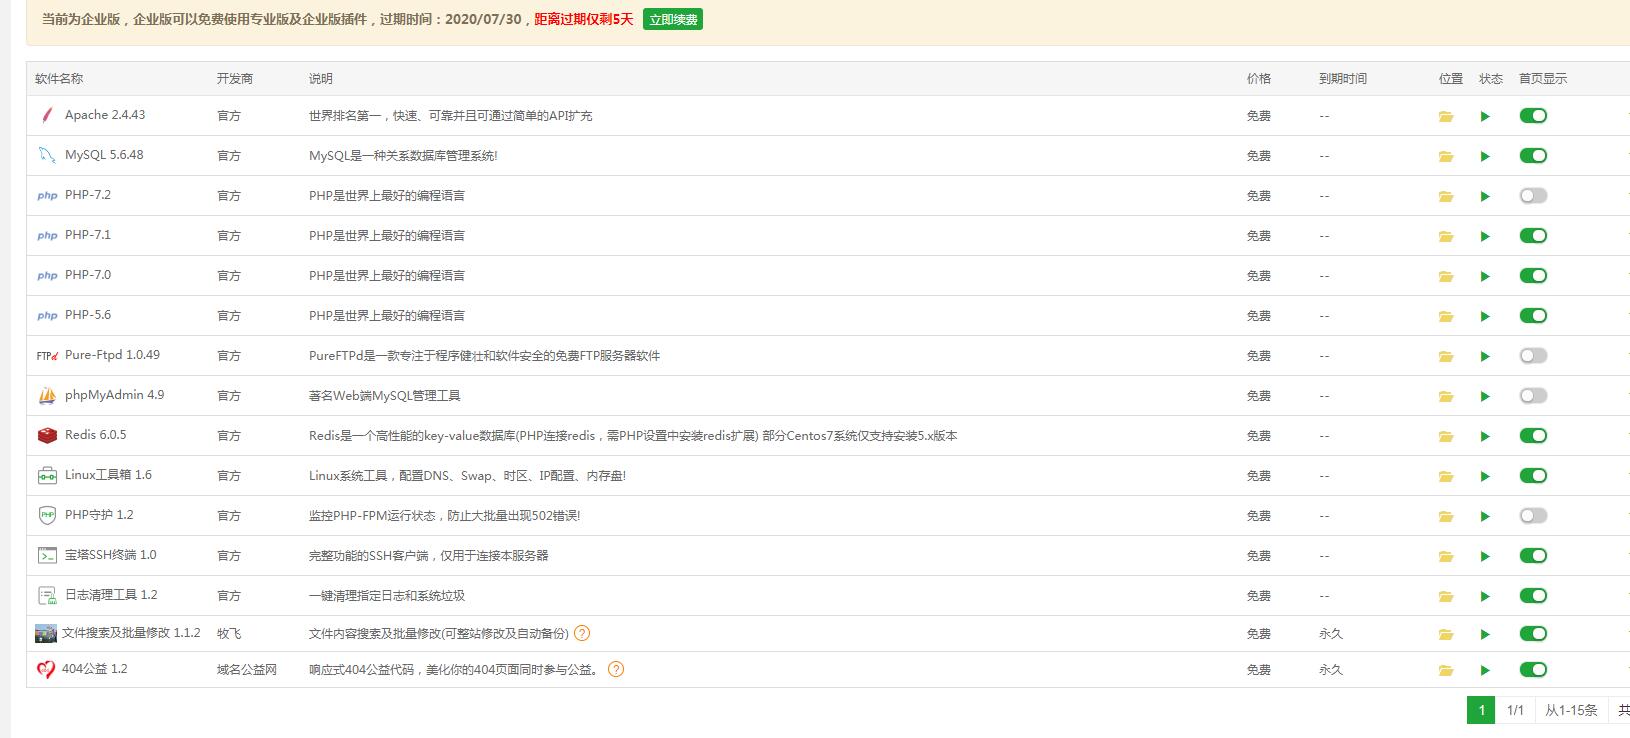Image resolution: width=1630 pixels, height=738 pixels.
Task: Click the status play icon for PHP守护 1.2
Action: (x=1485, y=516)
